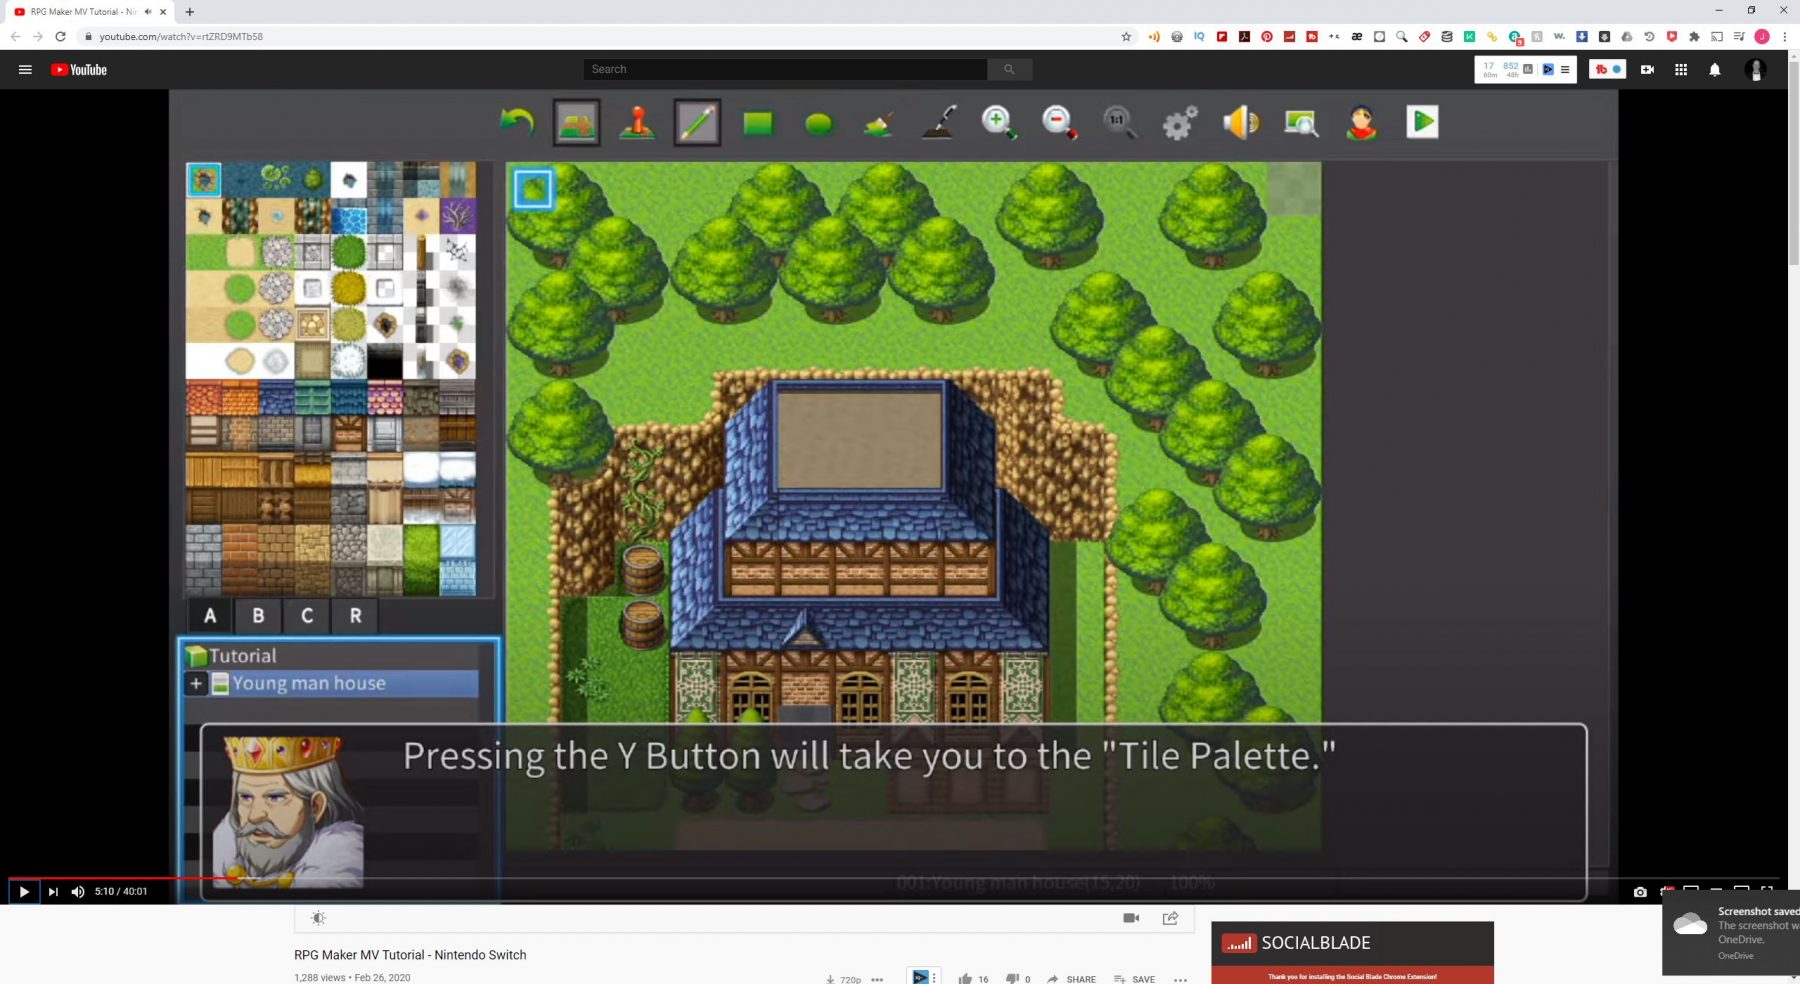Click the Zoom In magnifier icon

pos(999,122)
